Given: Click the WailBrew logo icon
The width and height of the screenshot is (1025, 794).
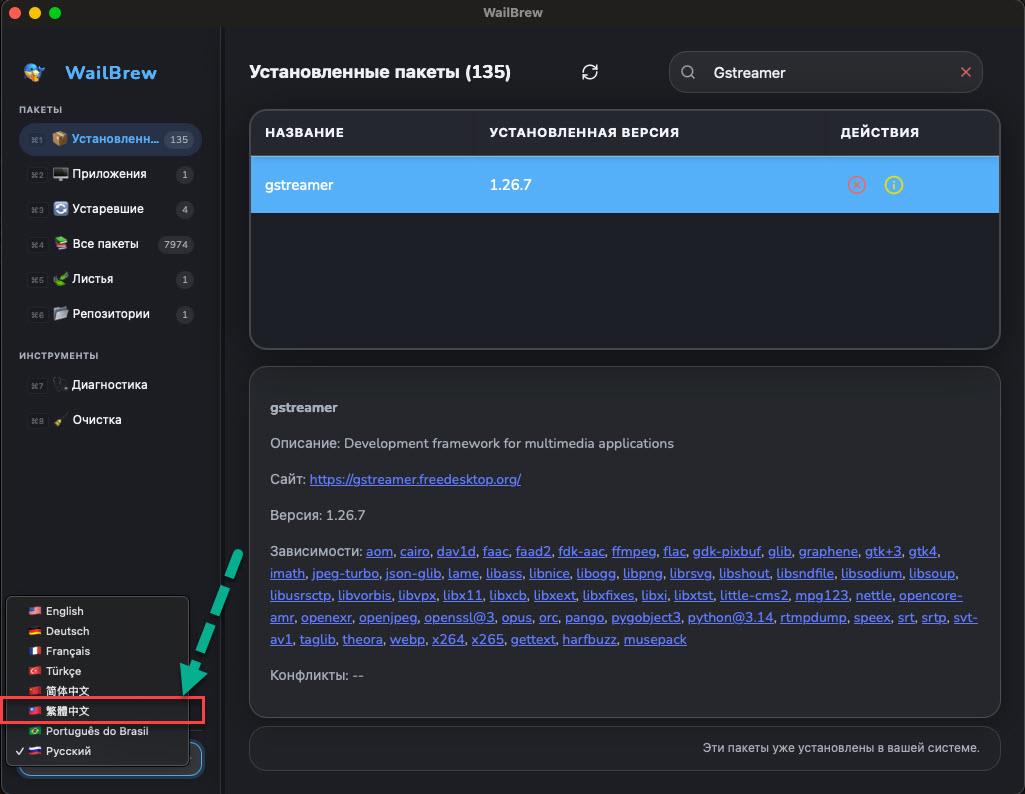Looking at the screenshot, I should [x=35, y=72].
